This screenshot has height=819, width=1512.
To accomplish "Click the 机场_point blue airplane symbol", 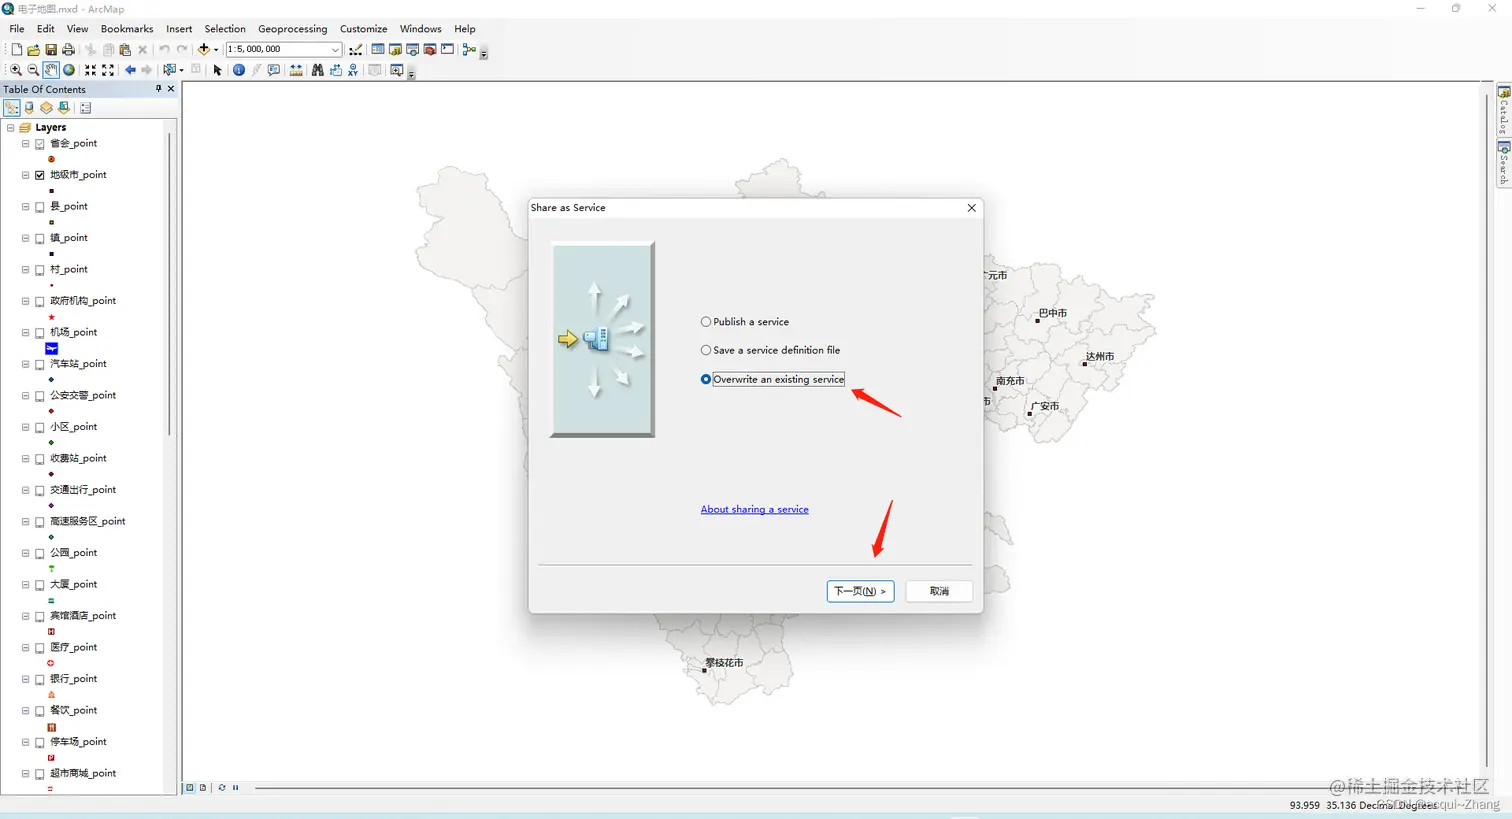I will (51, 348).
